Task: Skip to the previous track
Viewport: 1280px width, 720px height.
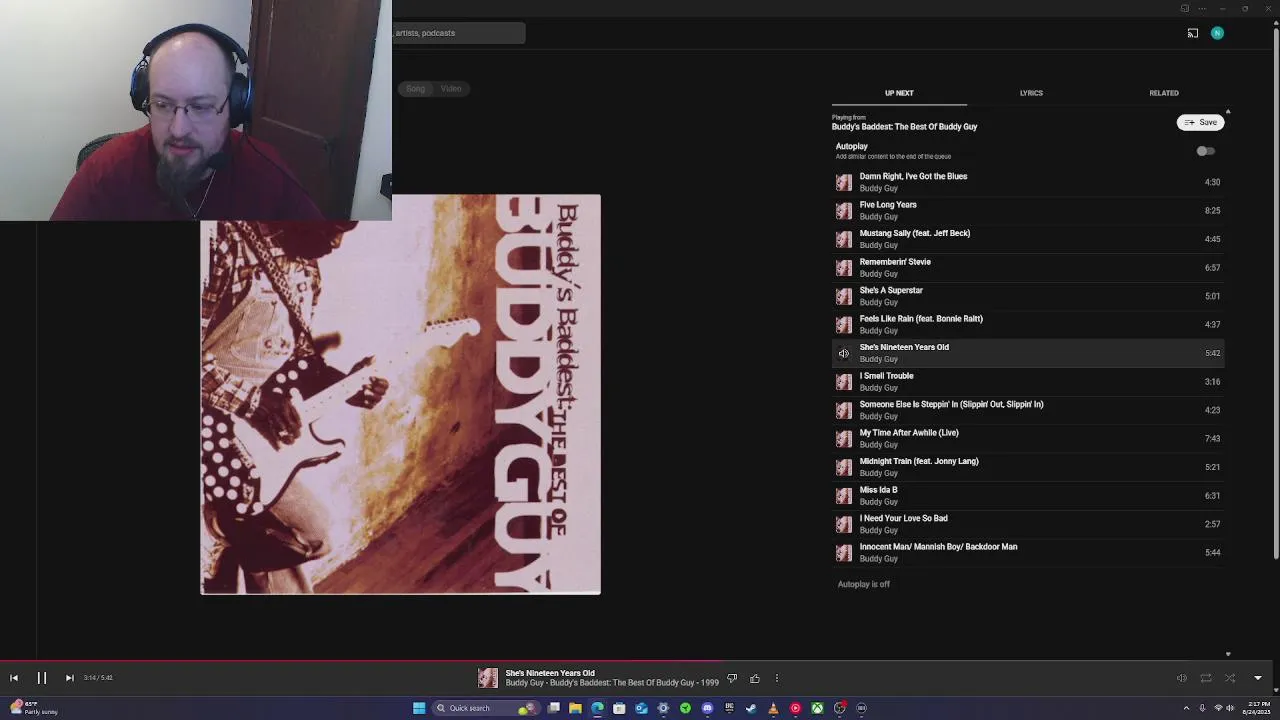Action: pos(14,678)
